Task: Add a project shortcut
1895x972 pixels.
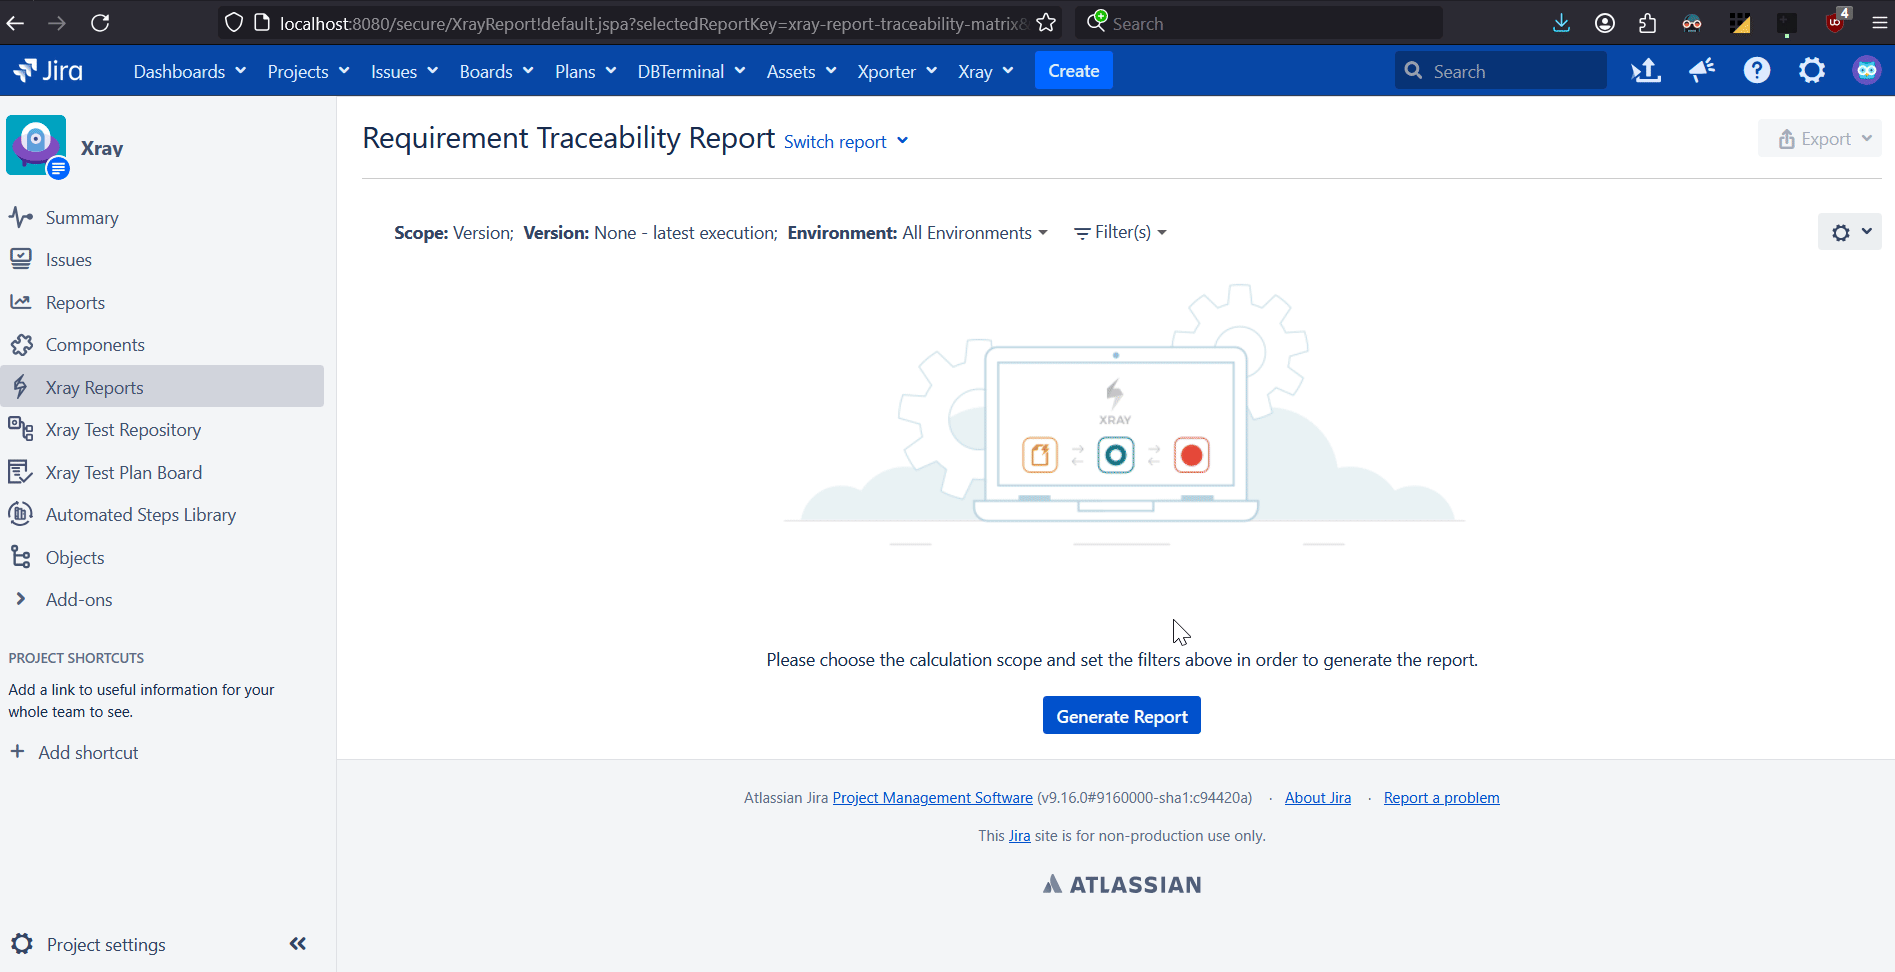Action: click(x=75, y=753)
